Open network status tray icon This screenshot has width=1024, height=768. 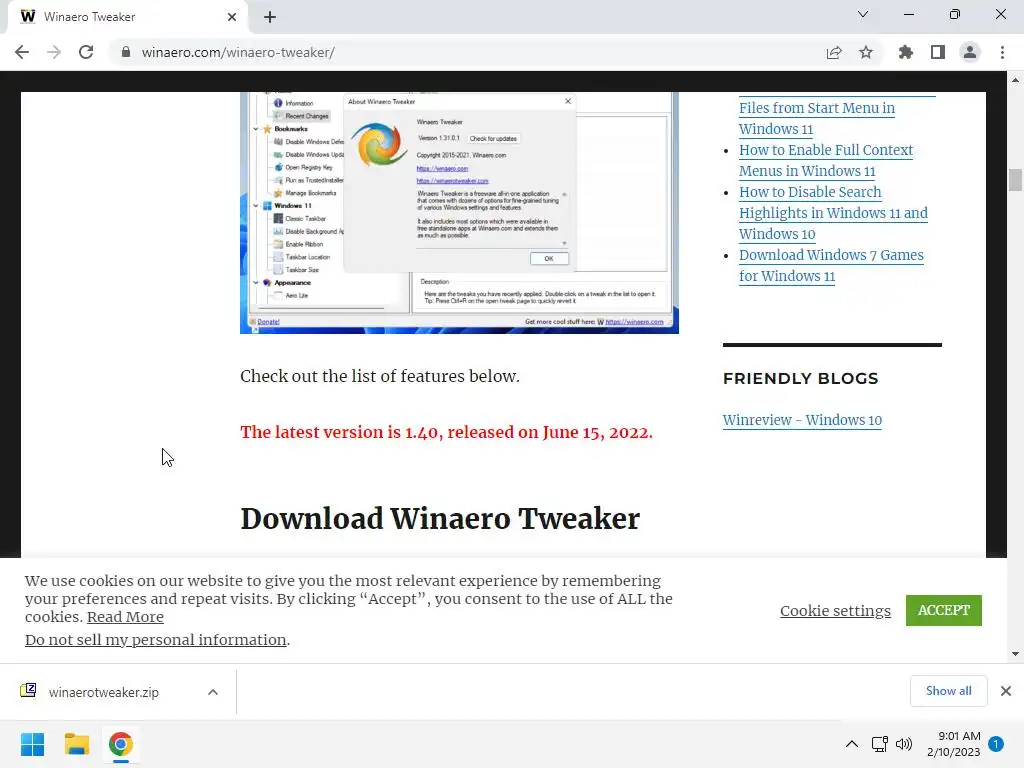coord(879,744)
